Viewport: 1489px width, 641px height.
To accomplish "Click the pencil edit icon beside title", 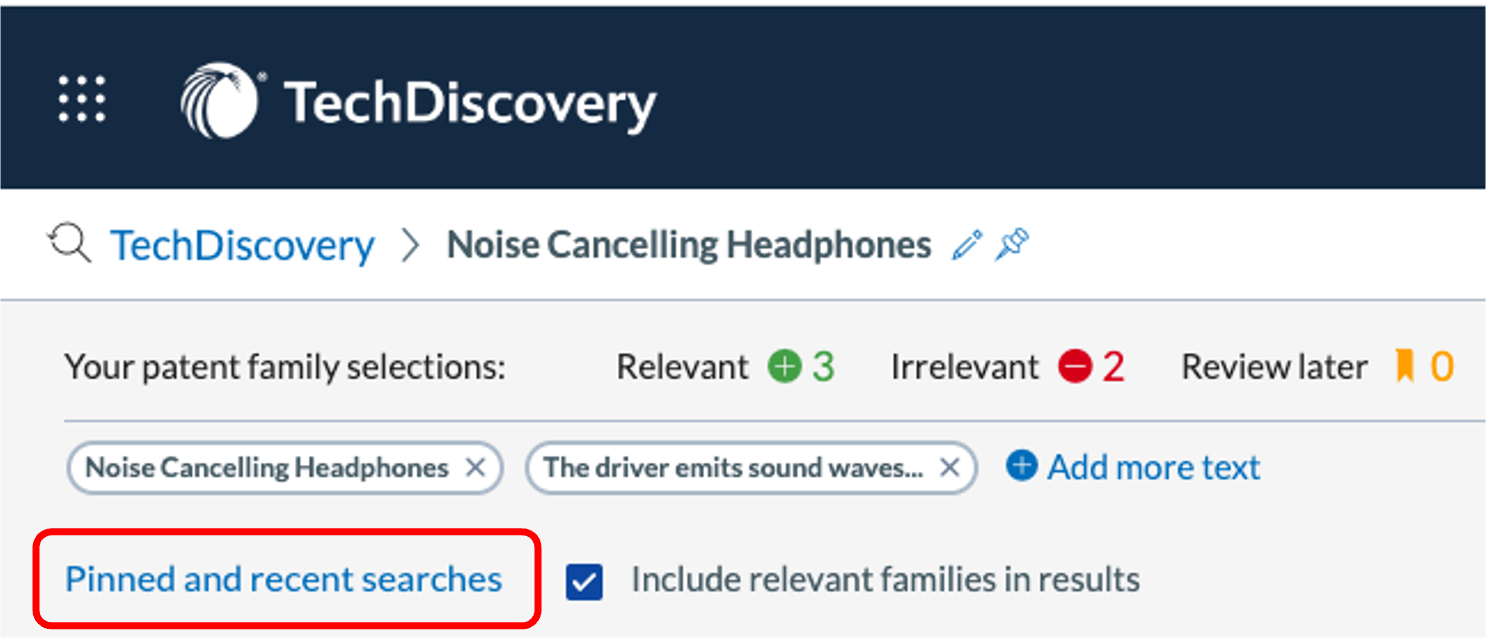I will point(967,245).
